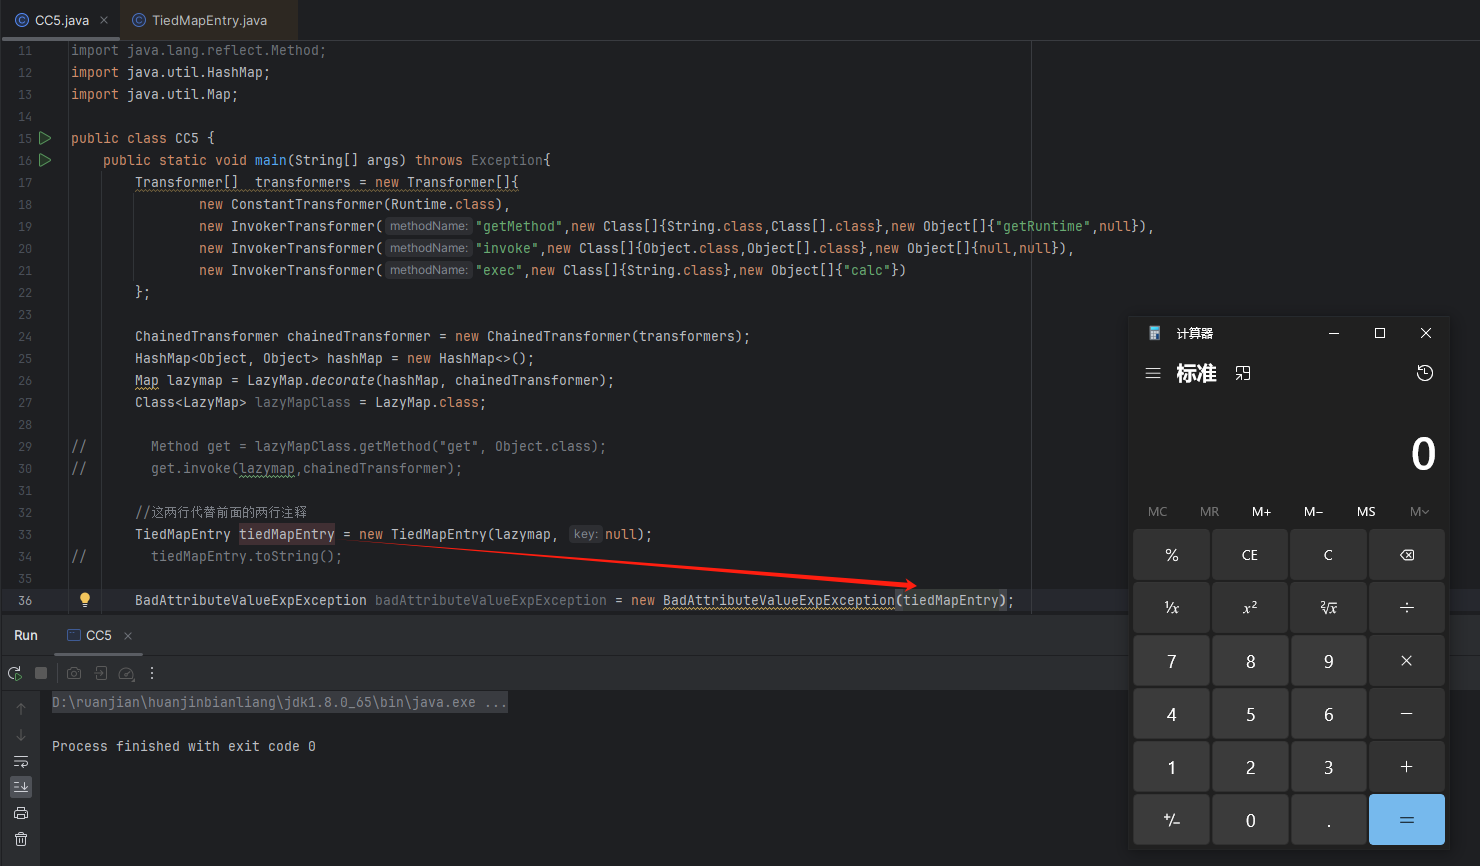Click Calculator digit 9
Viewport: 1480px width, 866px height.
(x=1328, y=661)
